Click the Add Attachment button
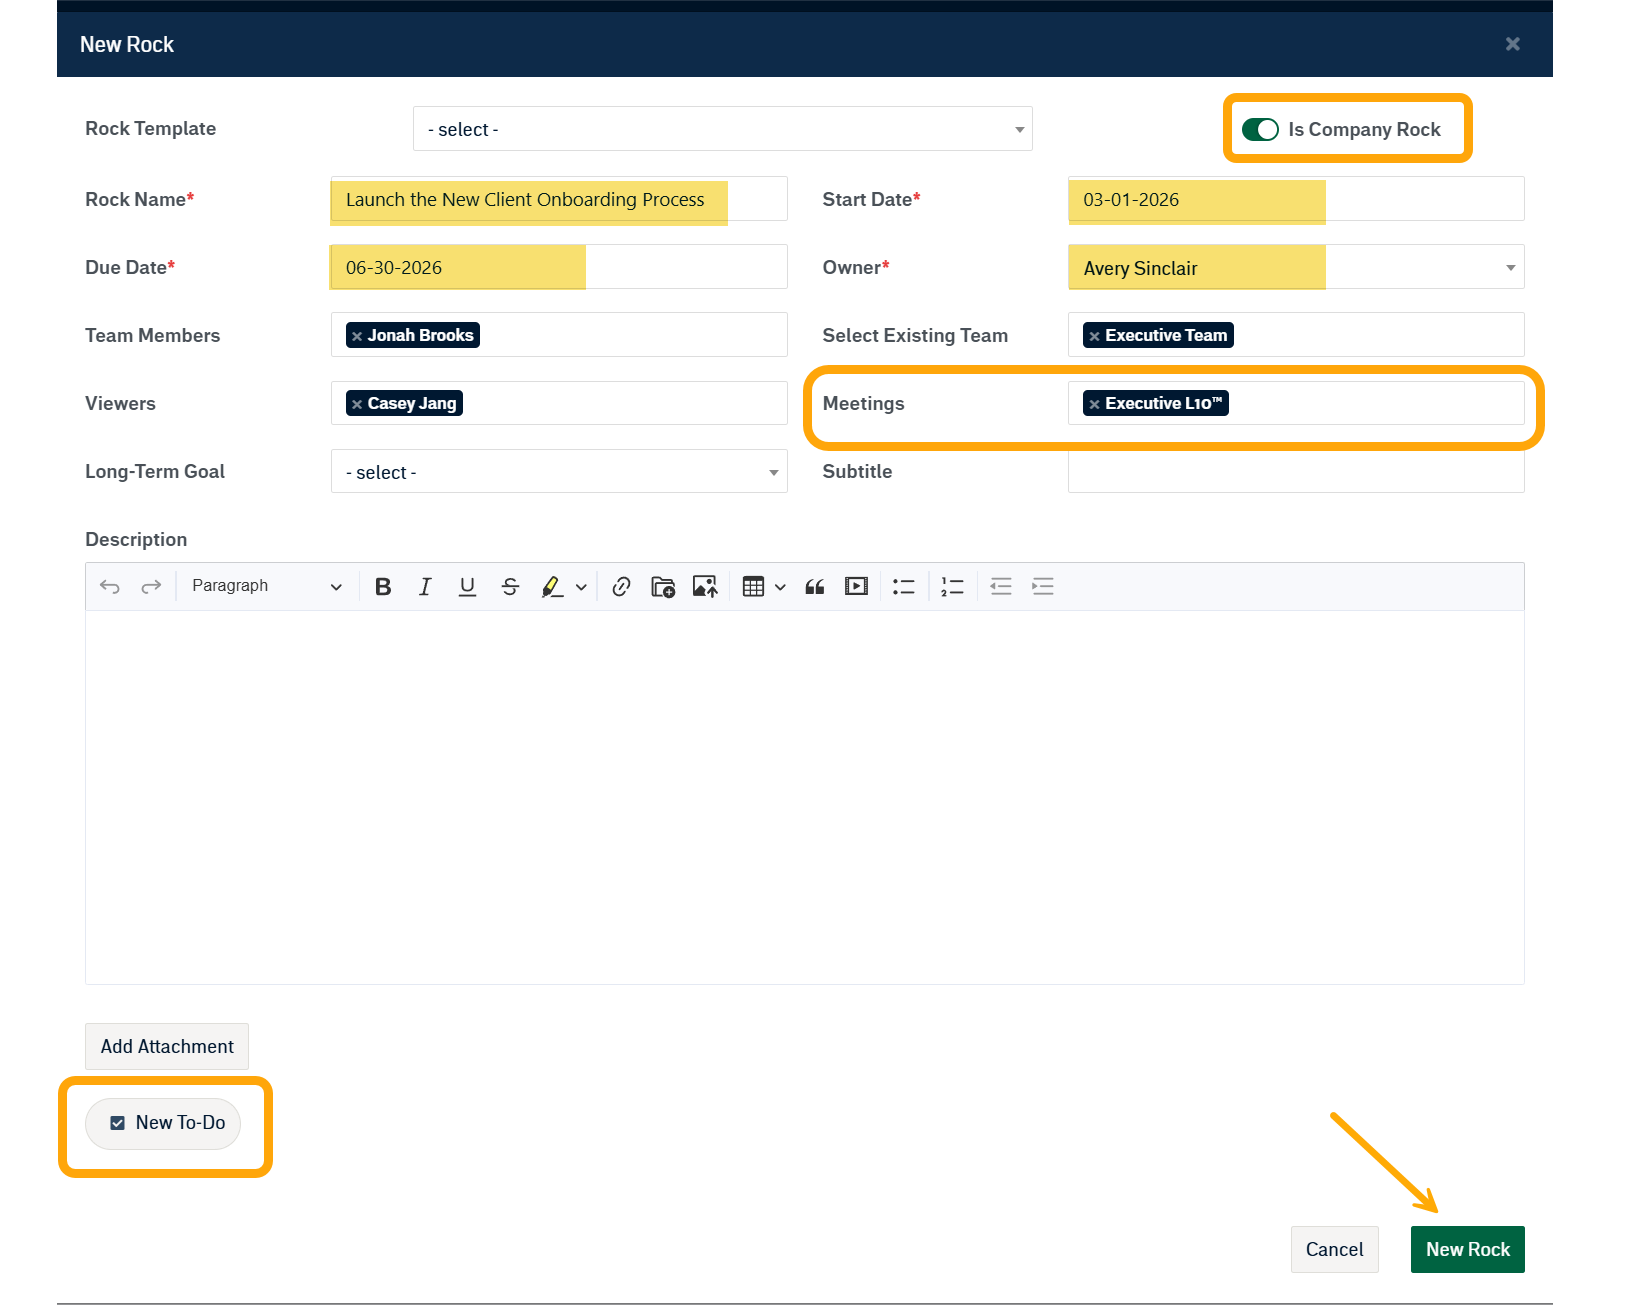This screenshot has width=1635, height=1305. 167,1046
